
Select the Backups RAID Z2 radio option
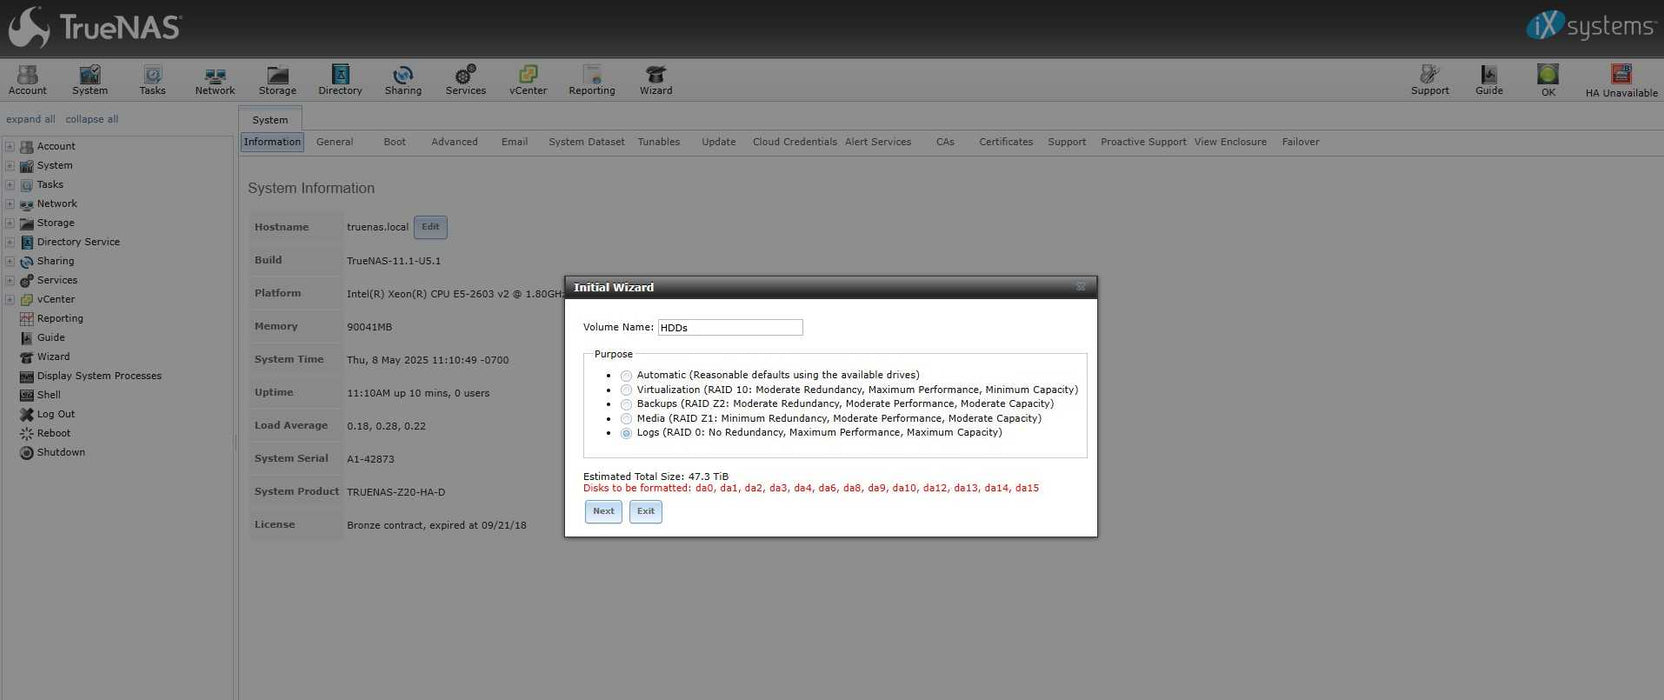626,405
